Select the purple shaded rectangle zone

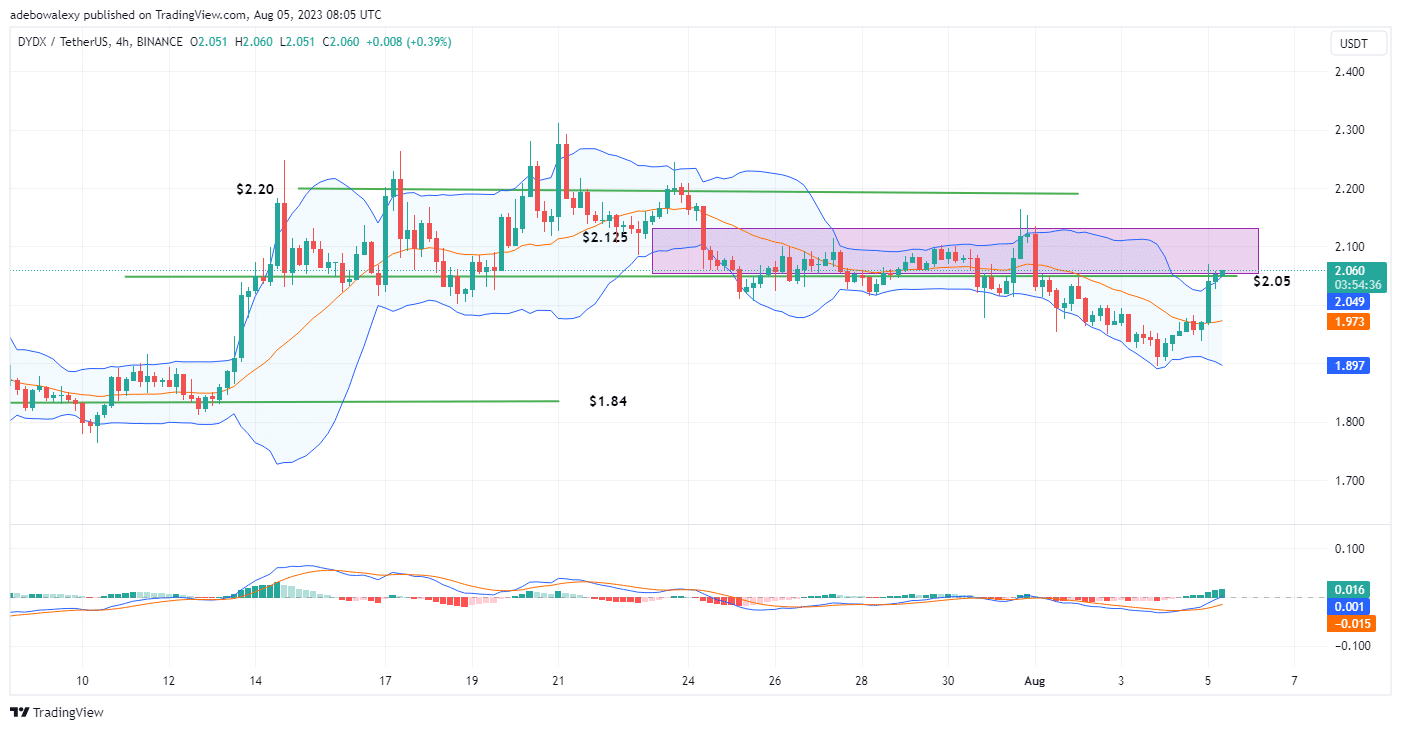[955, 251]
